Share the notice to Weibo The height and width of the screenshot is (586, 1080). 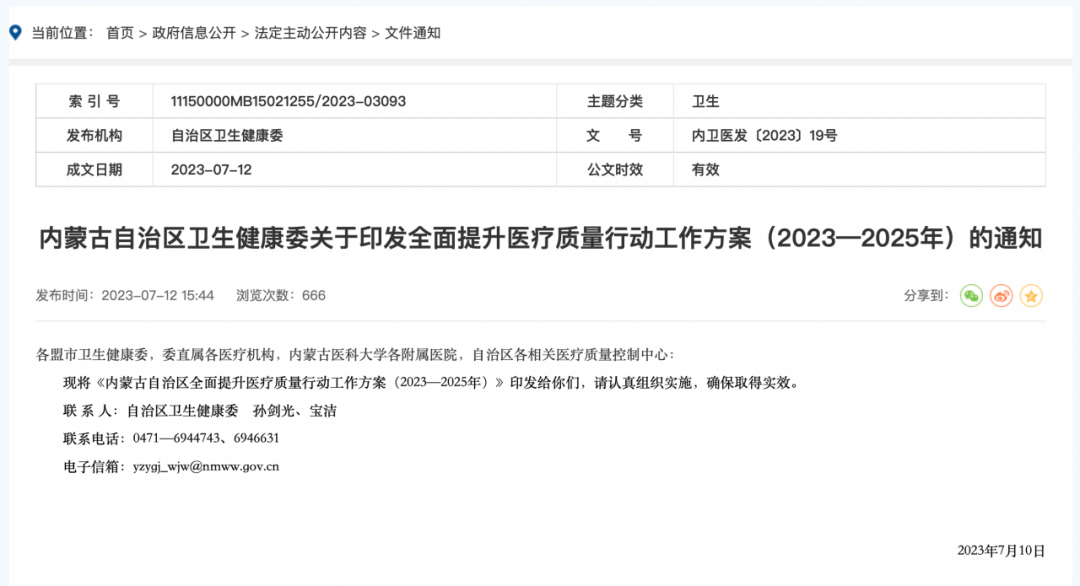tap(1001, 296)
